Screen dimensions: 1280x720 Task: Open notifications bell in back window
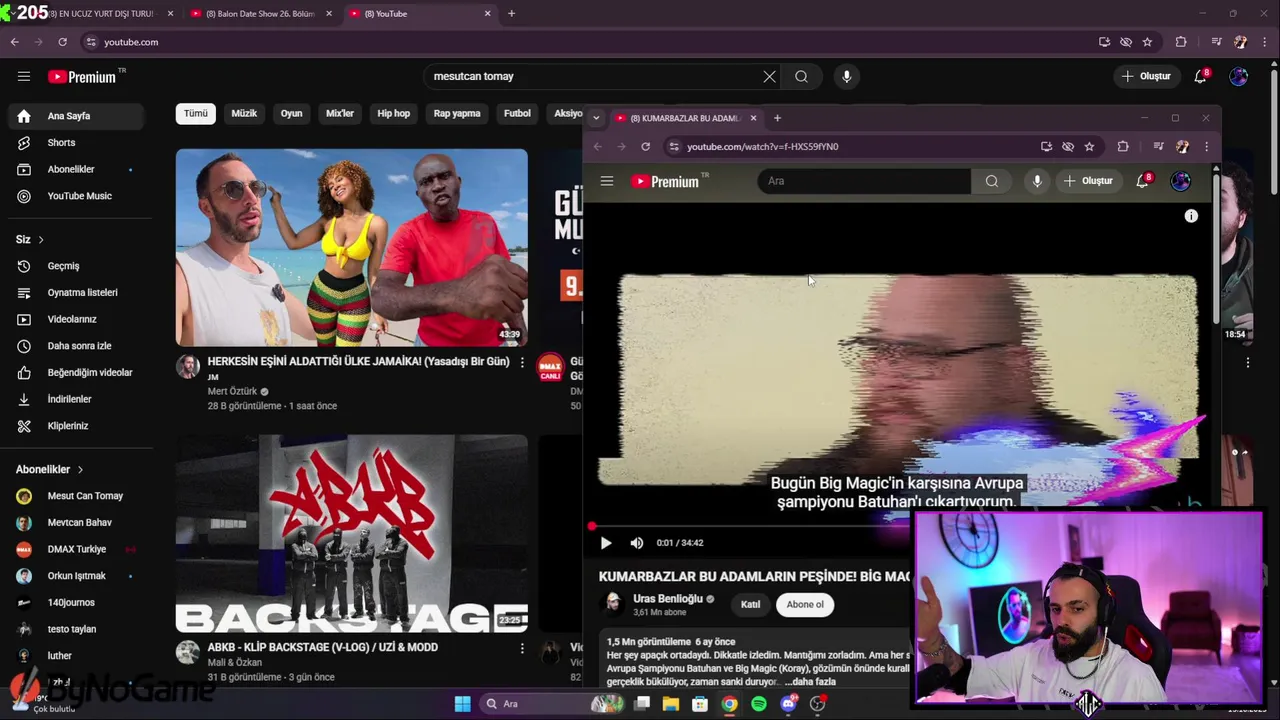click(x=1201, y=76)
